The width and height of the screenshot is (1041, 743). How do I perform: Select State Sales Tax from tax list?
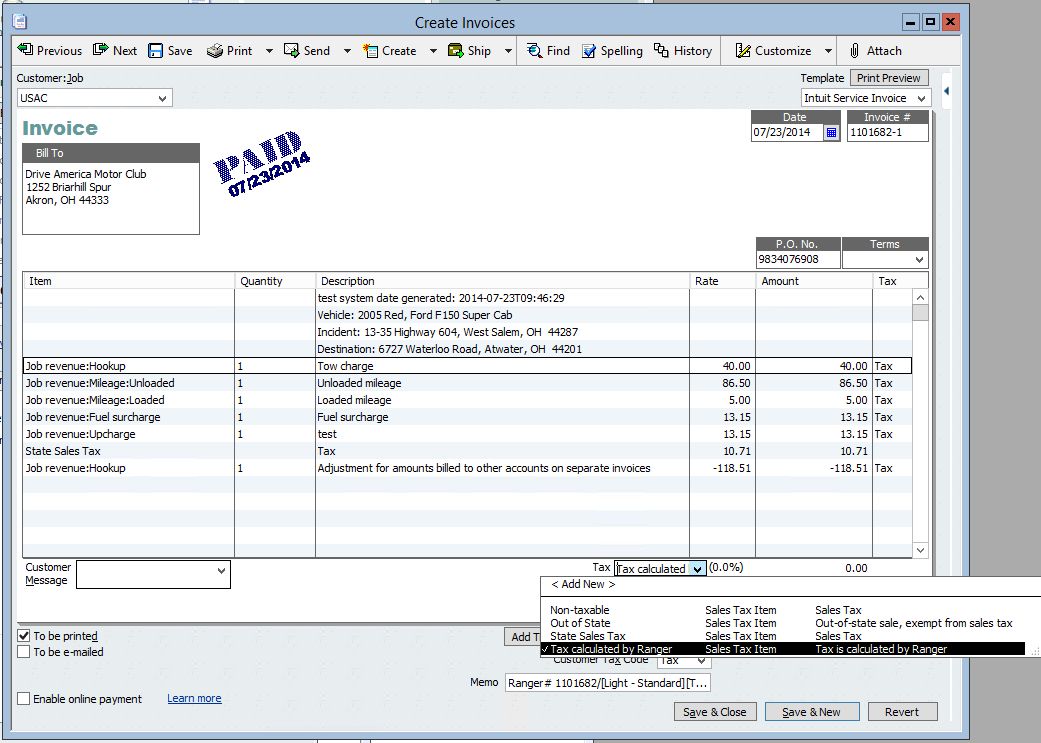click(588, 636)
